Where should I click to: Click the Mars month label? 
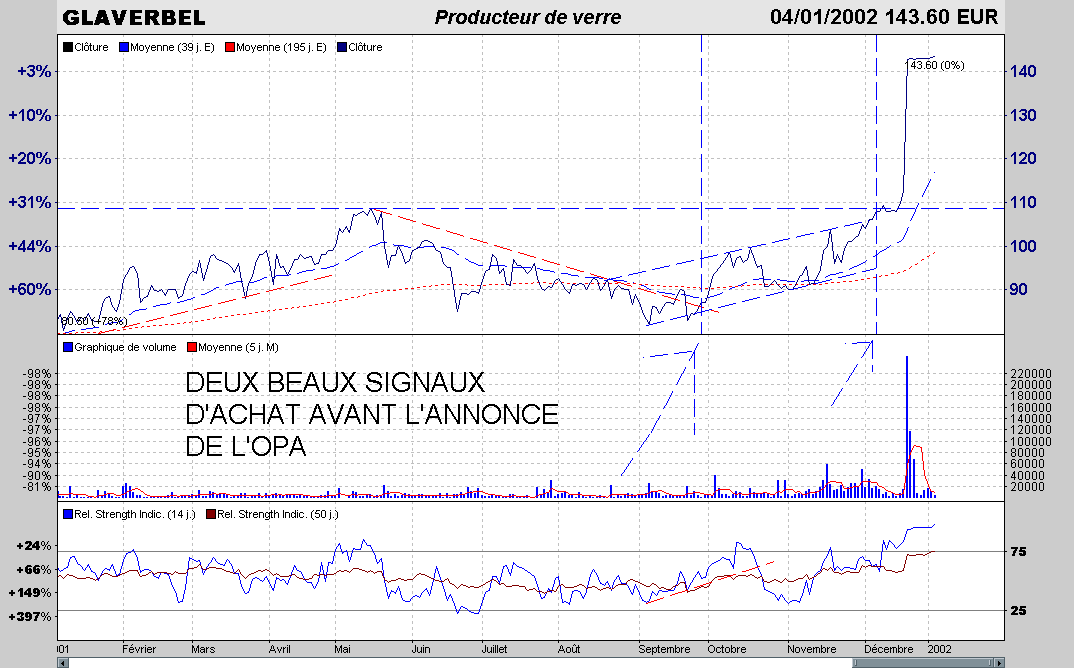pos(203,649)
